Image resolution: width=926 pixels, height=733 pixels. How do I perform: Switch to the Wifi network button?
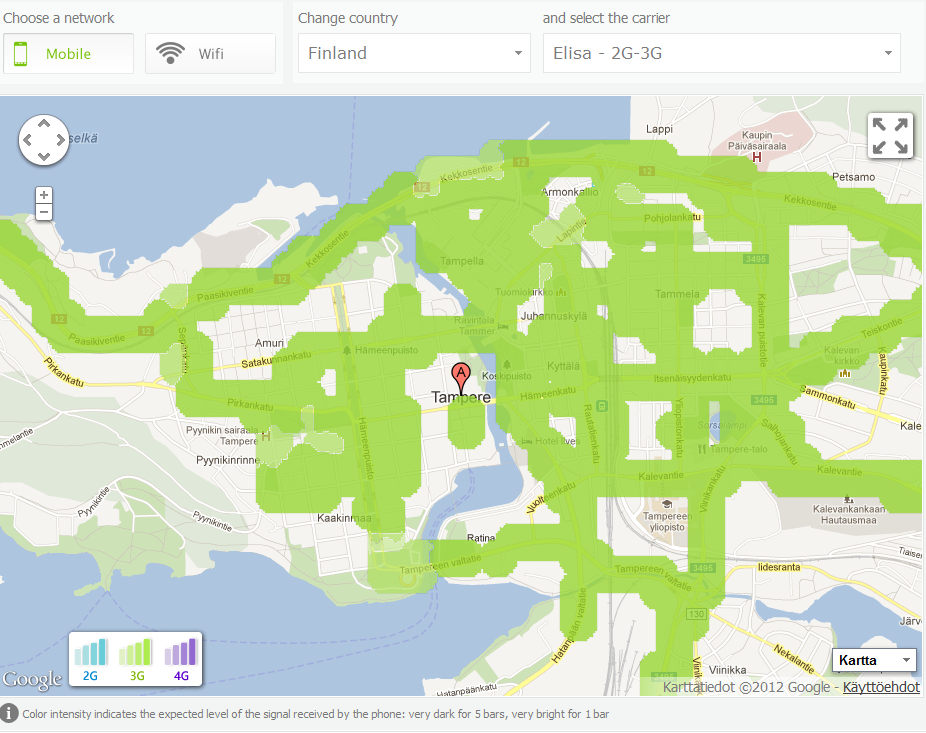click(210, 54)
